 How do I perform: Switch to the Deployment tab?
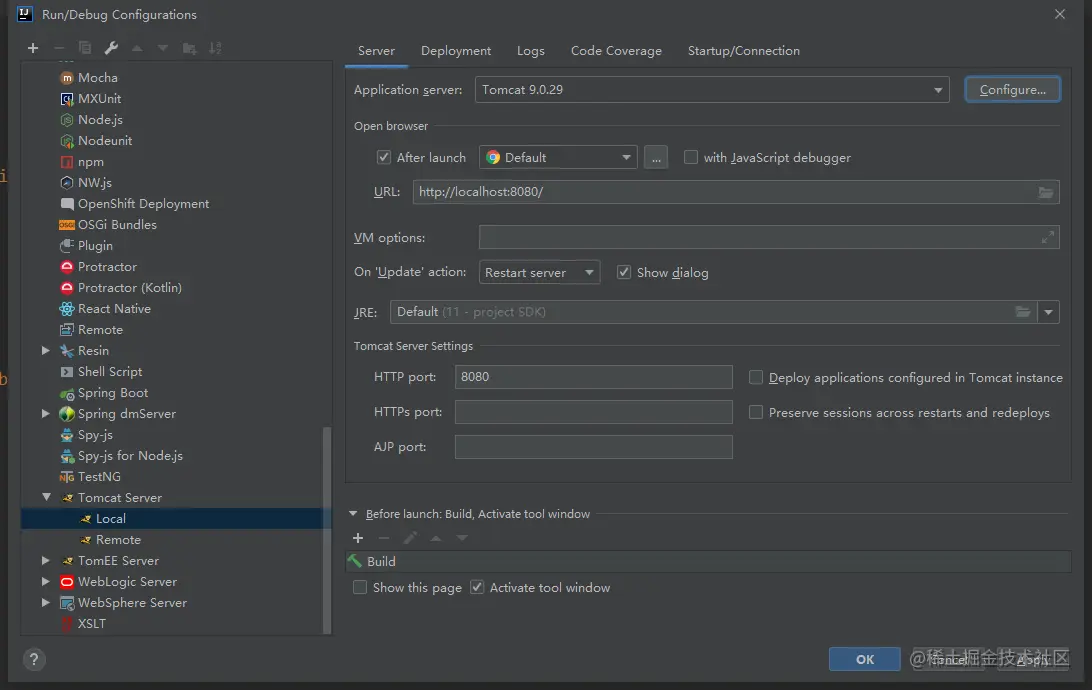[455, 51]
